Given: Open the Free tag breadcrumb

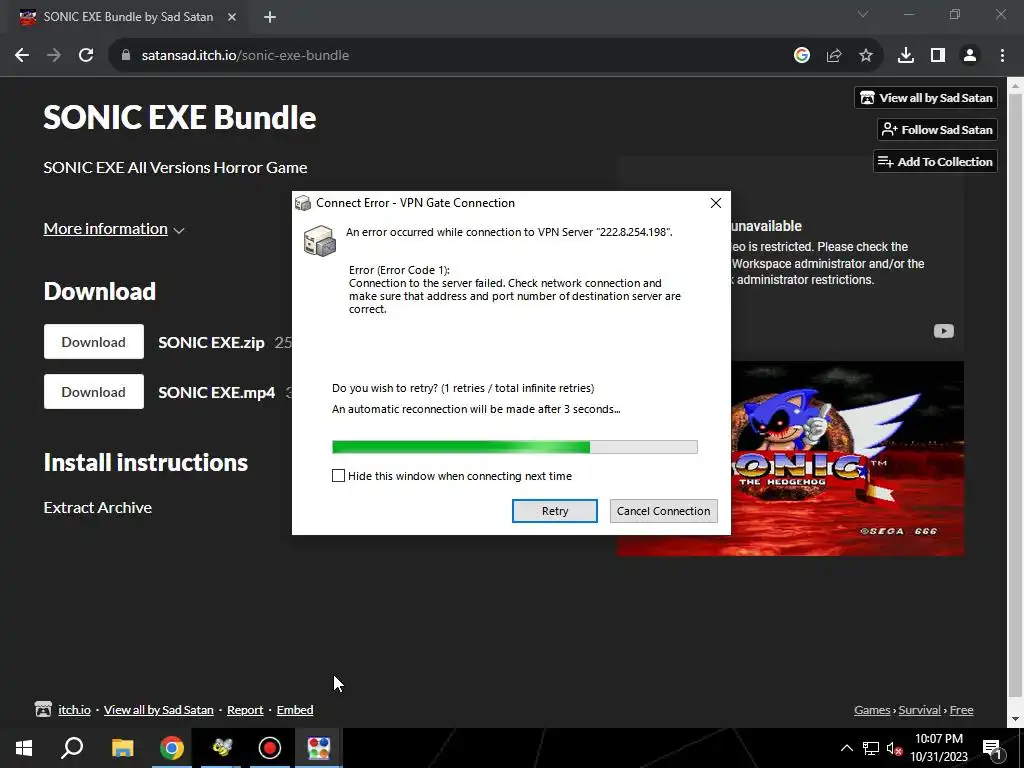Looking at the screenshot, I should tap(961, 710).
